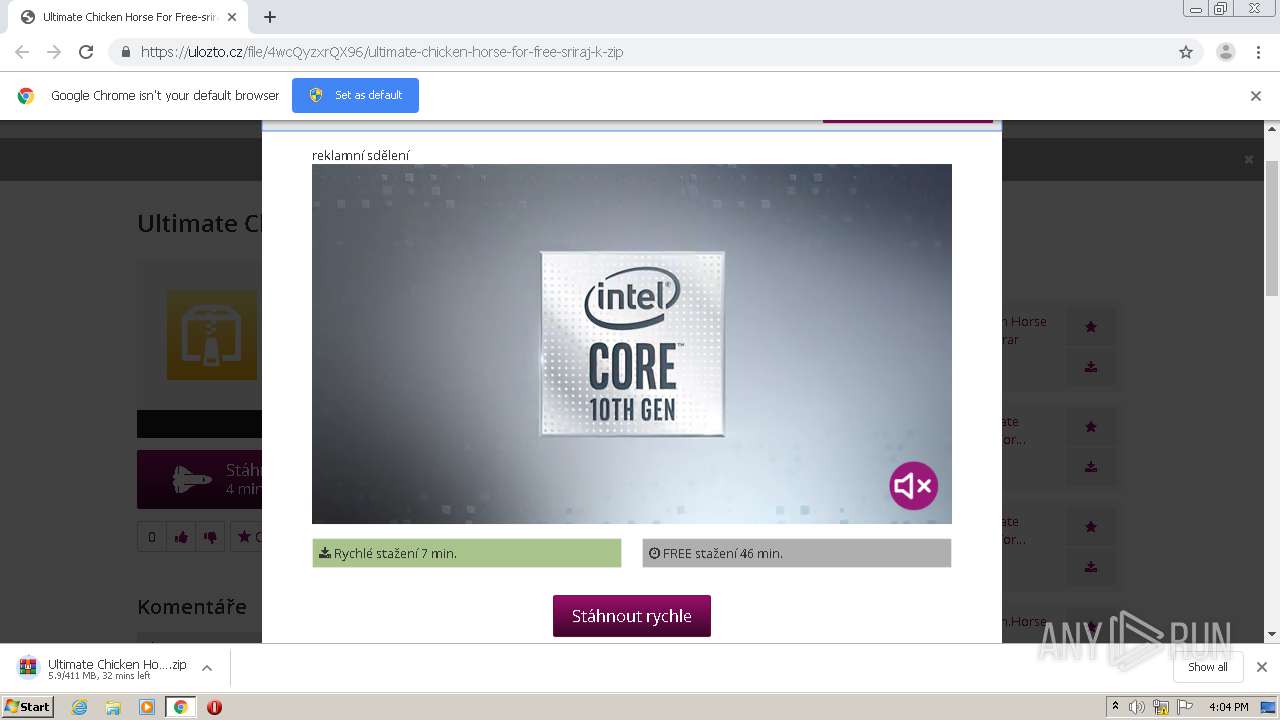
Task: Click Show all downloads
Action: click(1208, 667)
